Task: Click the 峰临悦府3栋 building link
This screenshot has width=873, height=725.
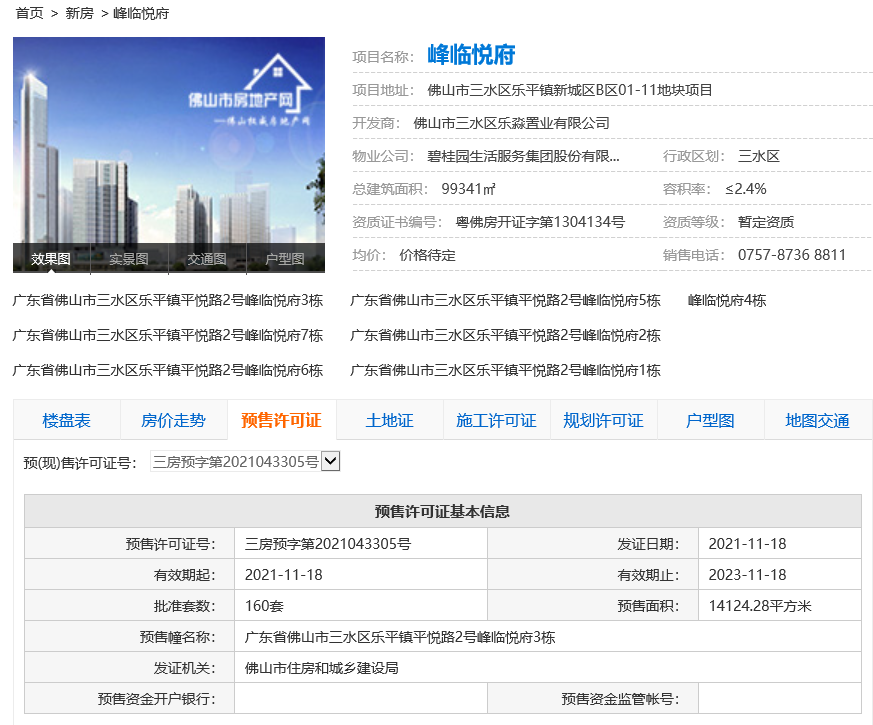Action: [168, 300]
